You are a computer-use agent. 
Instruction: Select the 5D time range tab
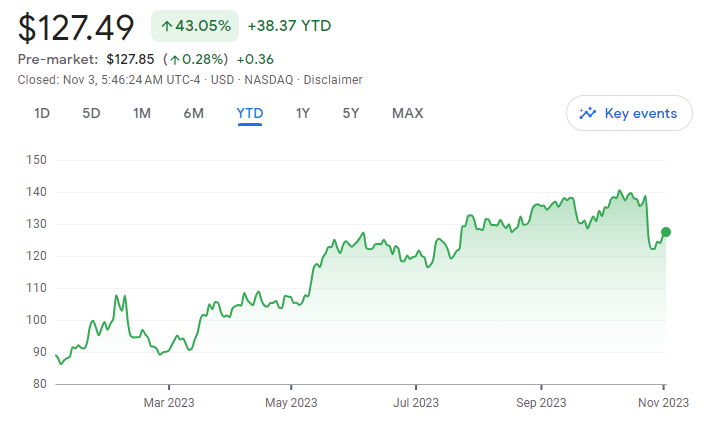(x=91, y=113)
